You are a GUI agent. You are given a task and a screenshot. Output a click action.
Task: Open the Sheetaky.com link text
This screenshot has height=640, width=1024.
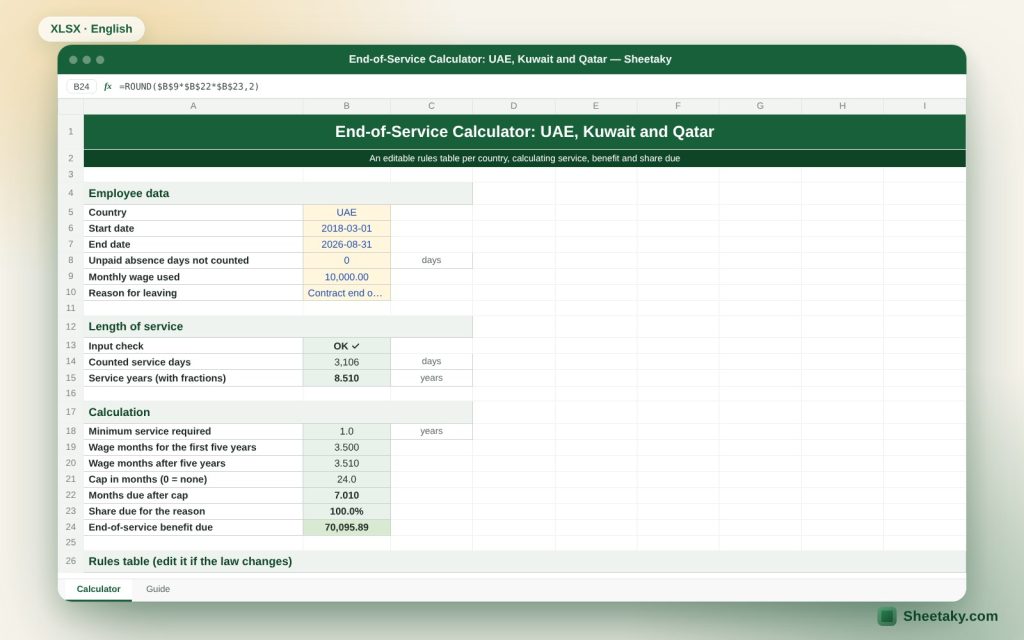pos(950,616)
